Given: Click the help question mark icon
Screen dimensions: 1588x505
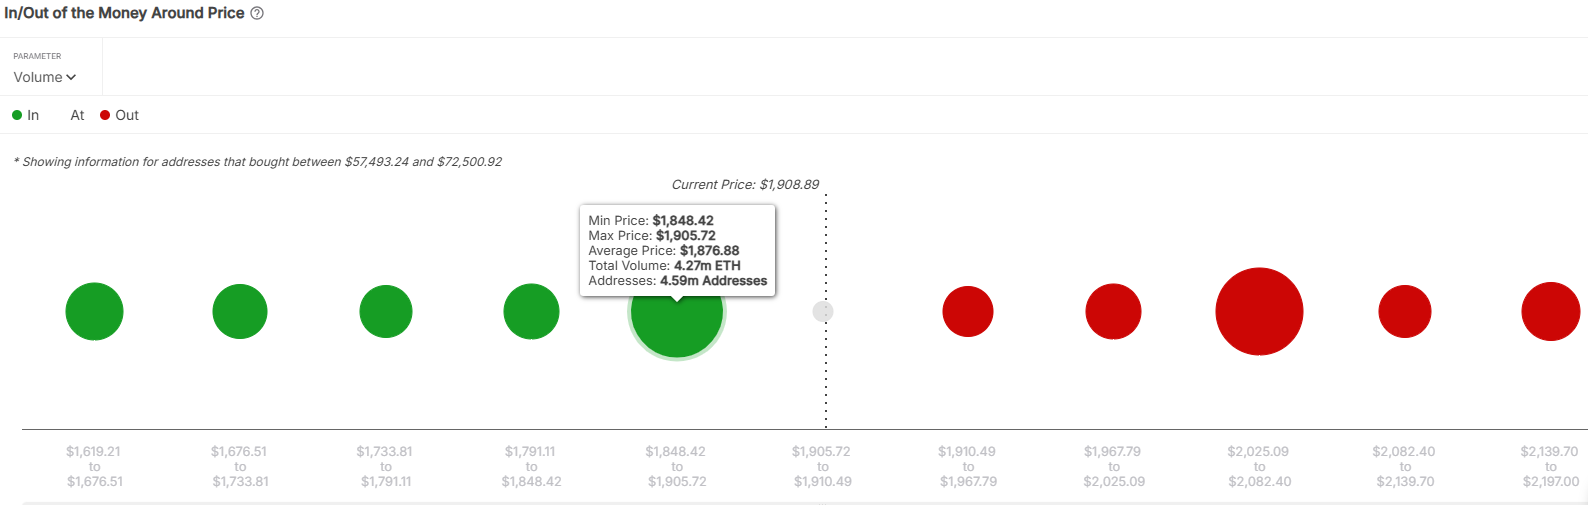Looking at the screenshot, I should point(257,13).
